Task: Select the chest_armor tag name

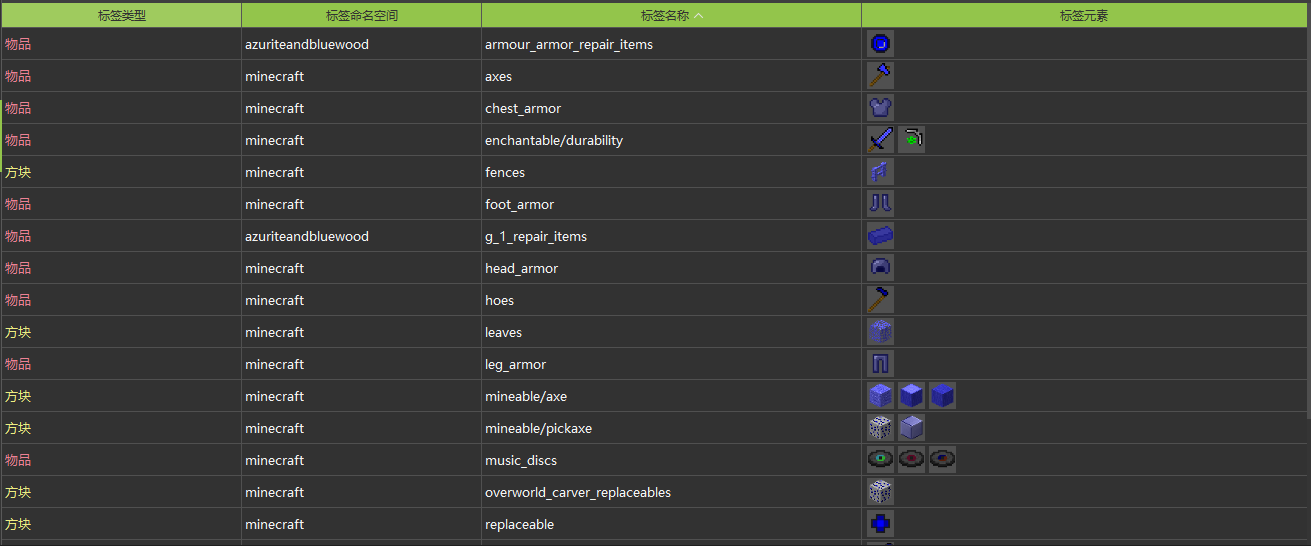Action: point(521,108)
